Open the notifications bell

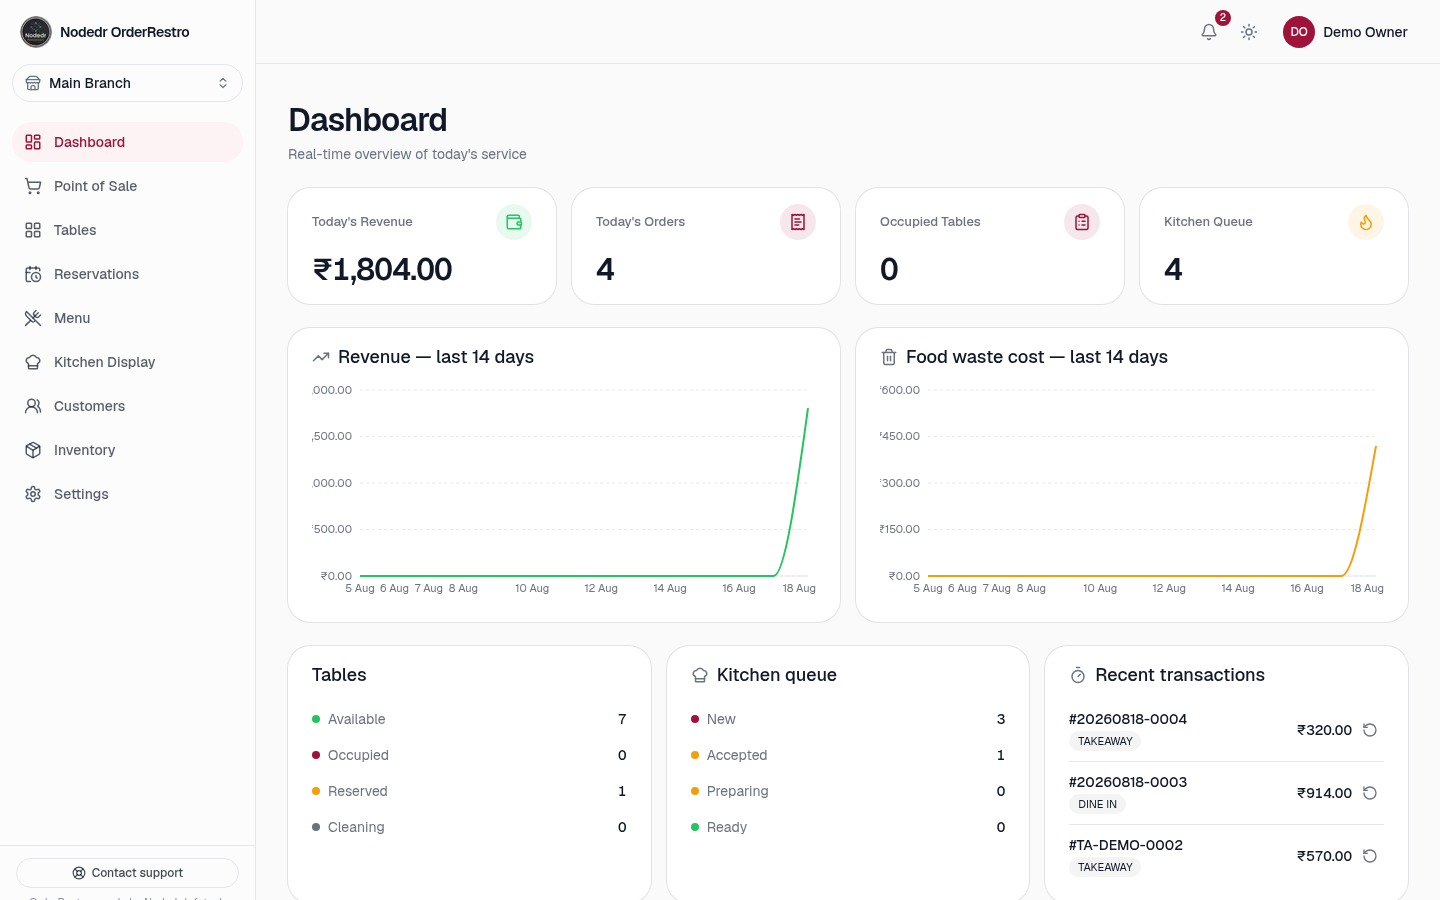click(1209, 32)
